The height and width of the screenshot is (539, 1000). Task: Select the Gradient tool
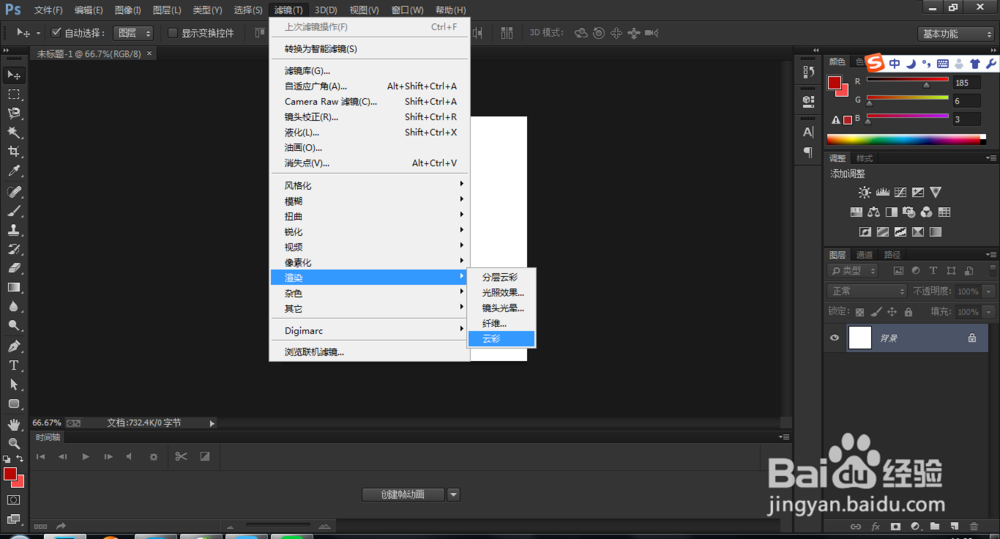pyautogui.click(x=13, y=288)
